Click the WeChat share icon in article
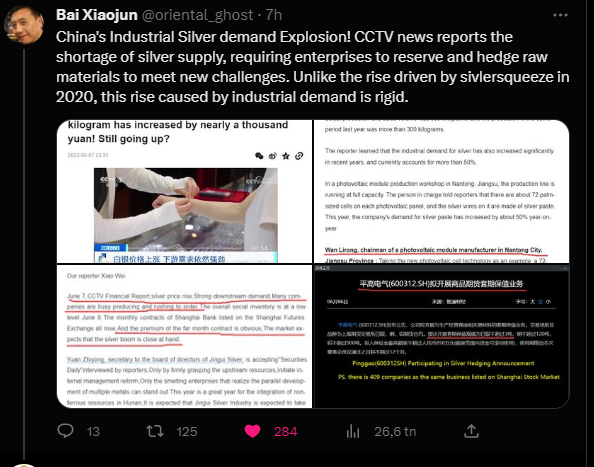Screen dimensions: 594x467 pos(259,156)
